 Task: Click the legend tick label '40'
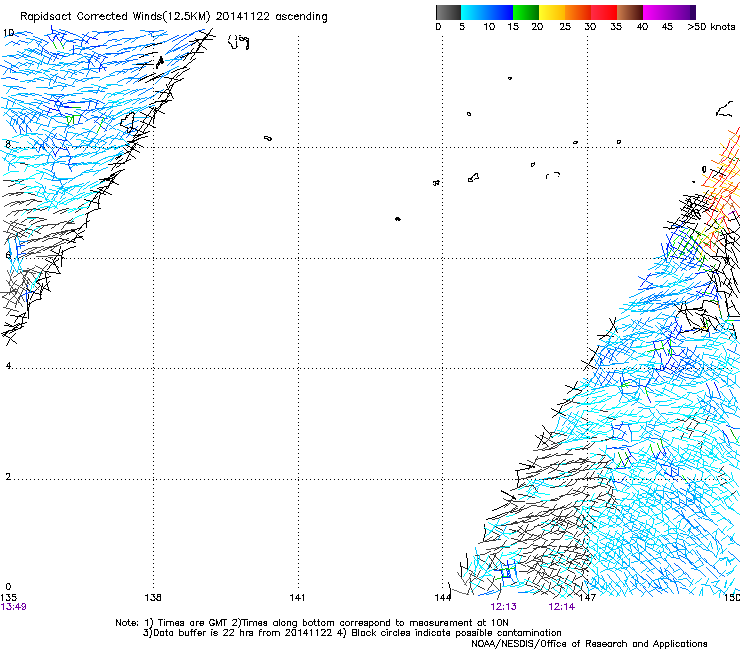[x=642, y=27]
